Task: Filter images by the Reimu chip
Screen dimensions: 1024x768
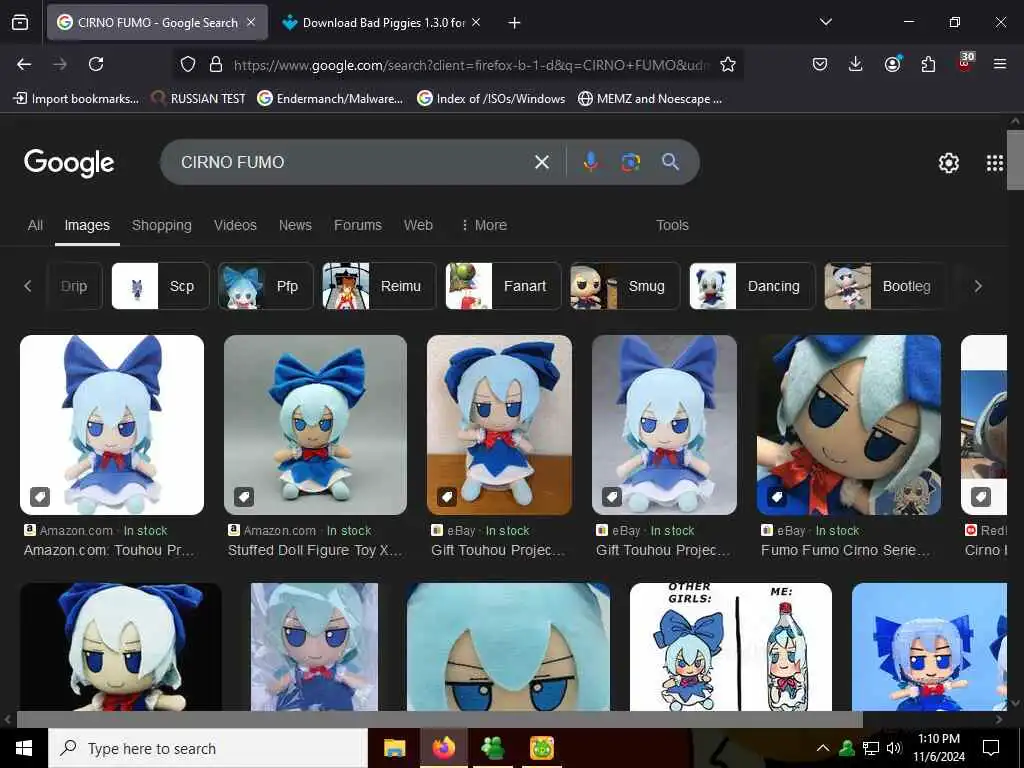Action: (x=379, y=286)
